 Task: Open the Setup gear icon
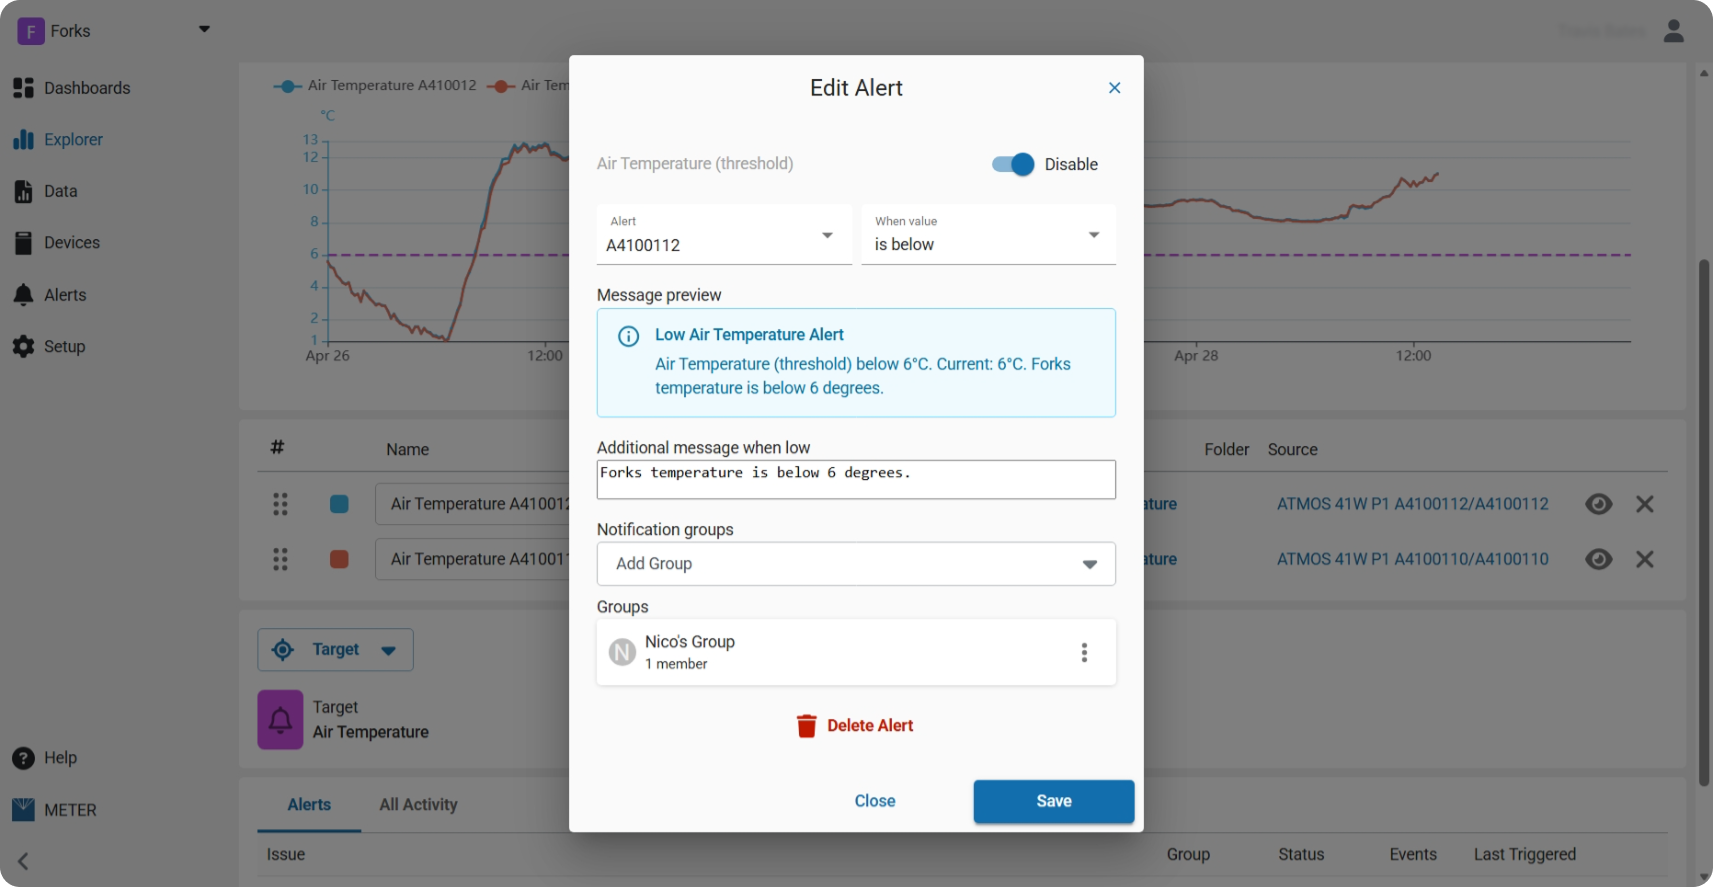(x=23, y=347)
